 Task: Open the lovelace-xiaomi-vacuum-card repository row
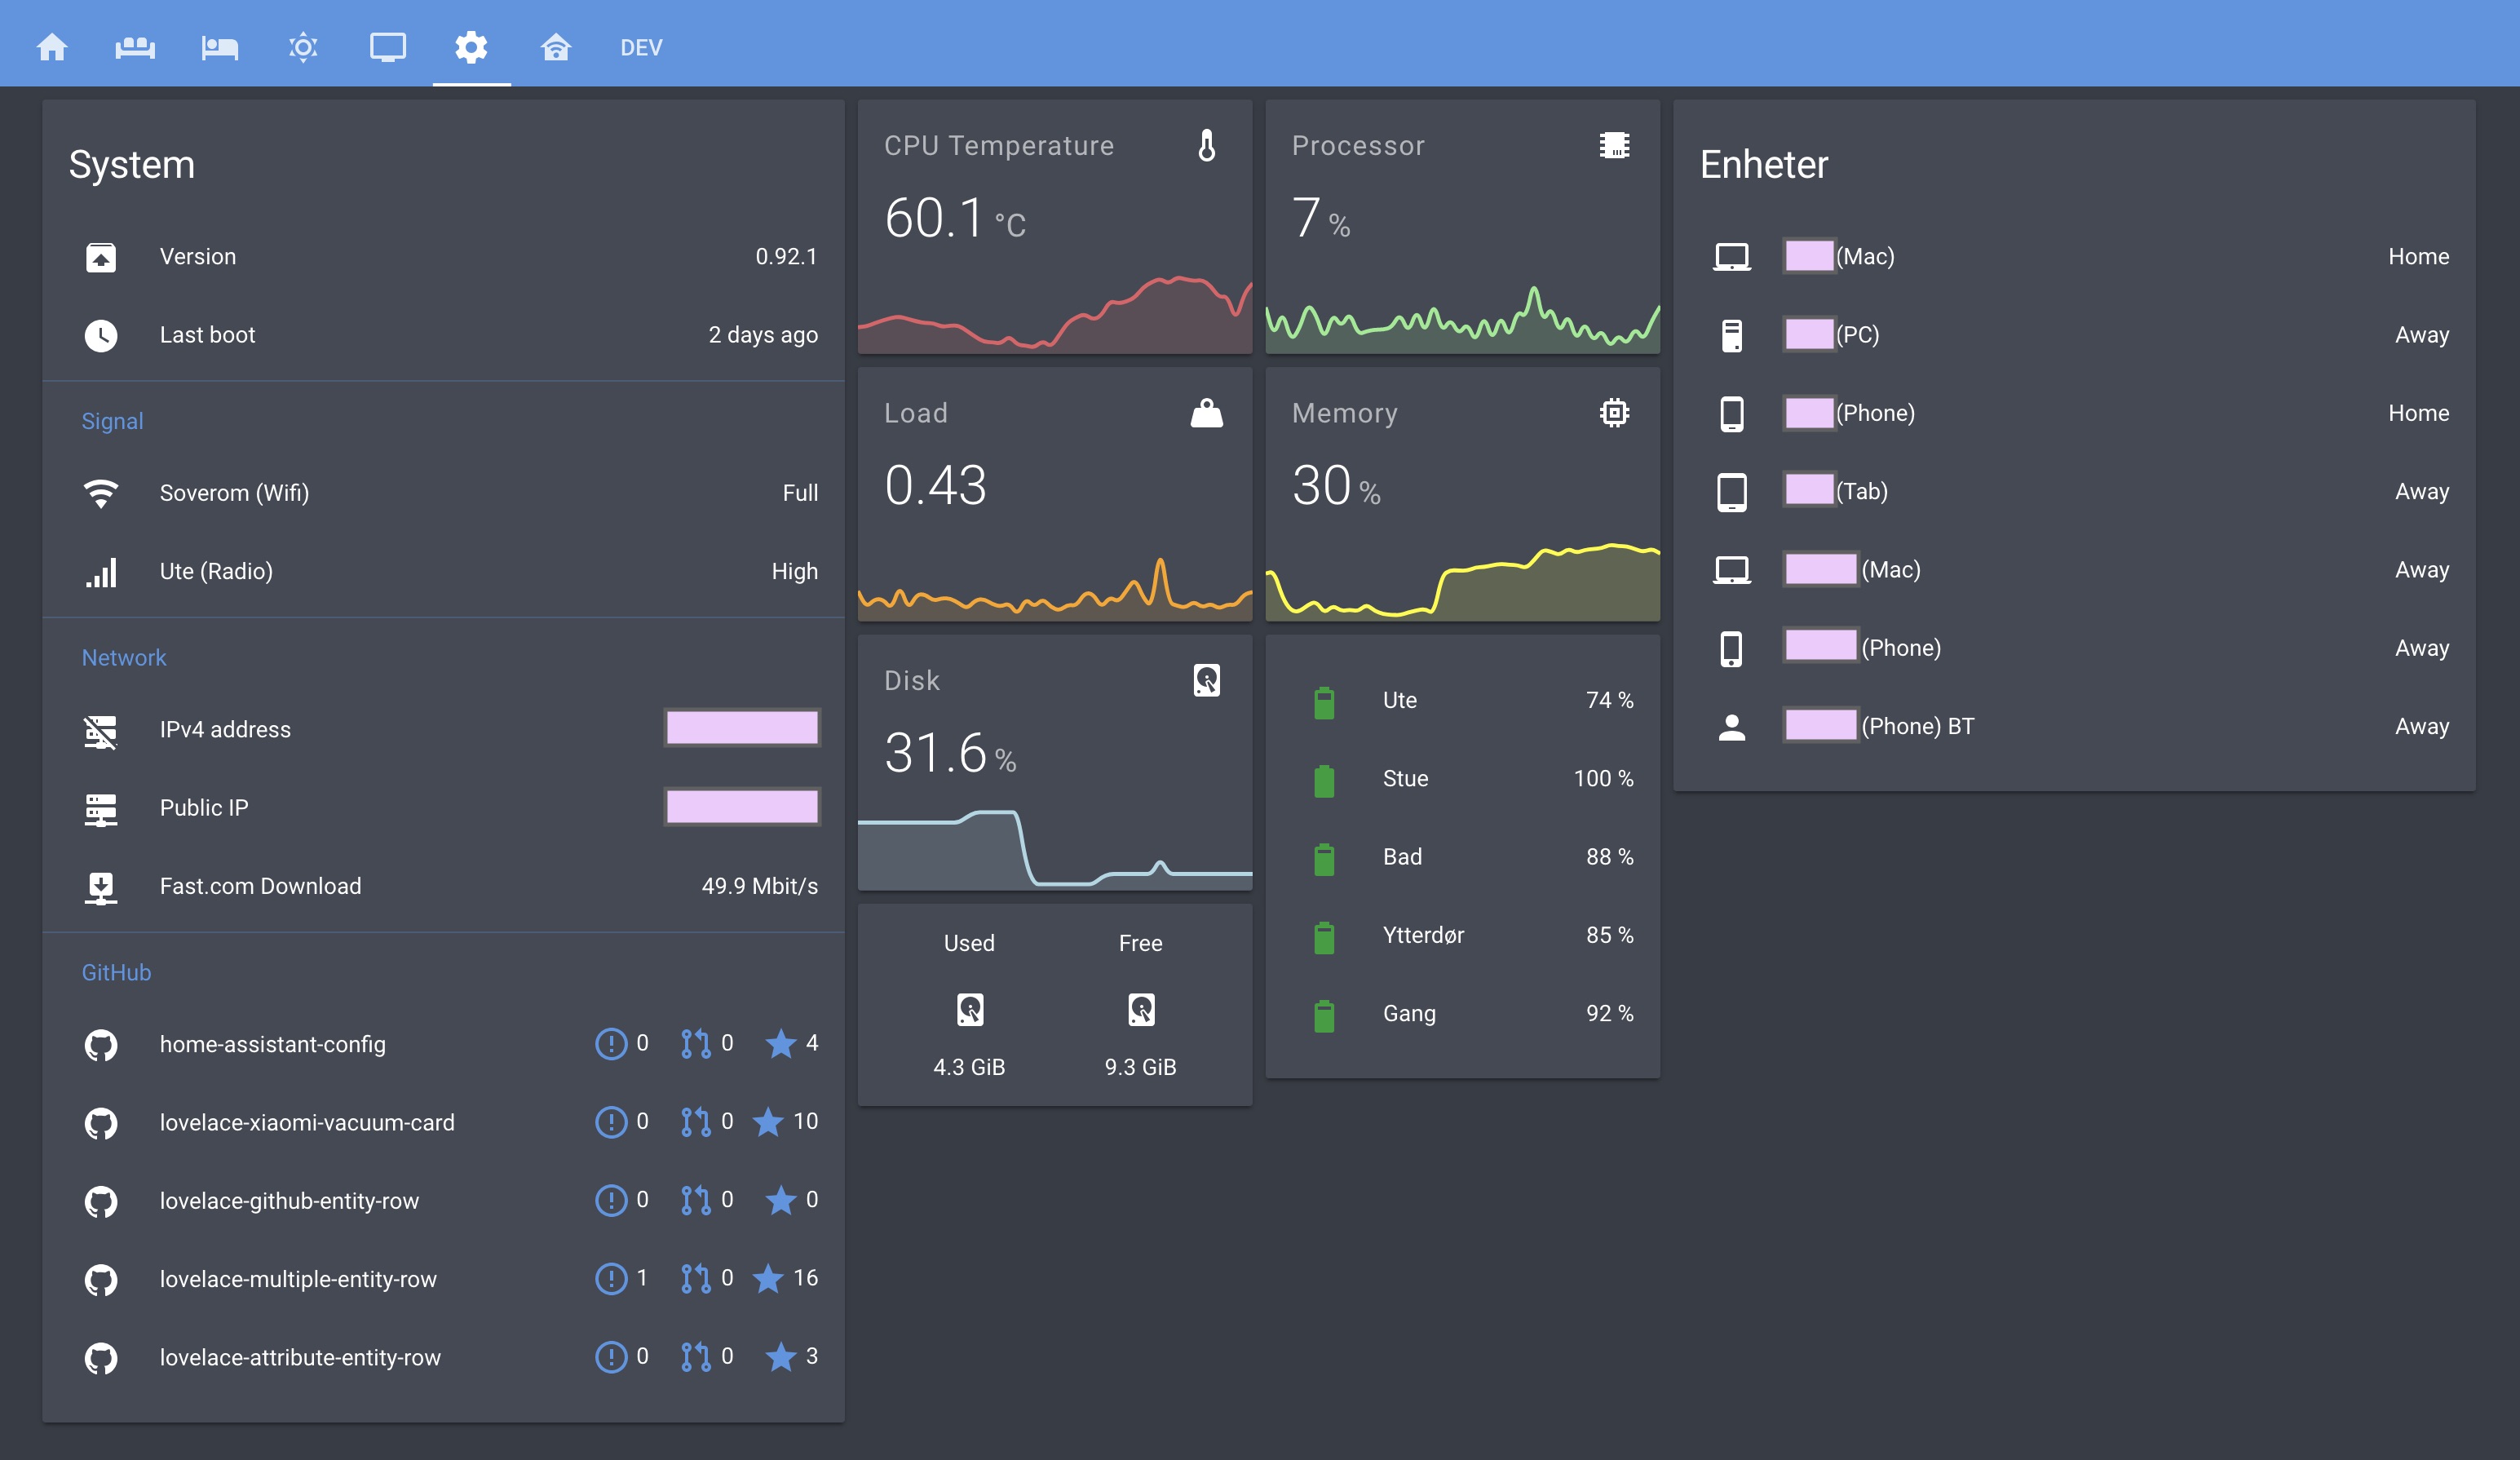(x=306, y=1123)
